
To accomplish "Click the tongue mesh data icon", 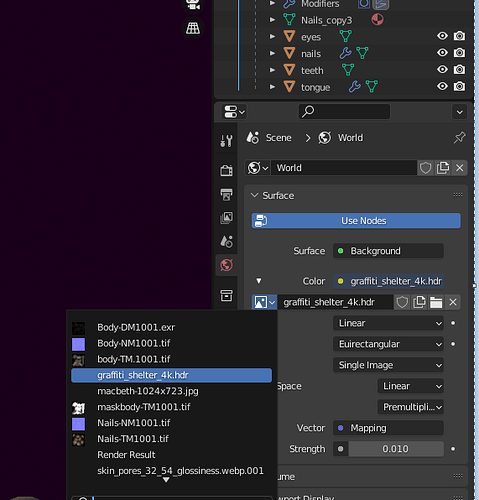I will [x=372, y=87].
